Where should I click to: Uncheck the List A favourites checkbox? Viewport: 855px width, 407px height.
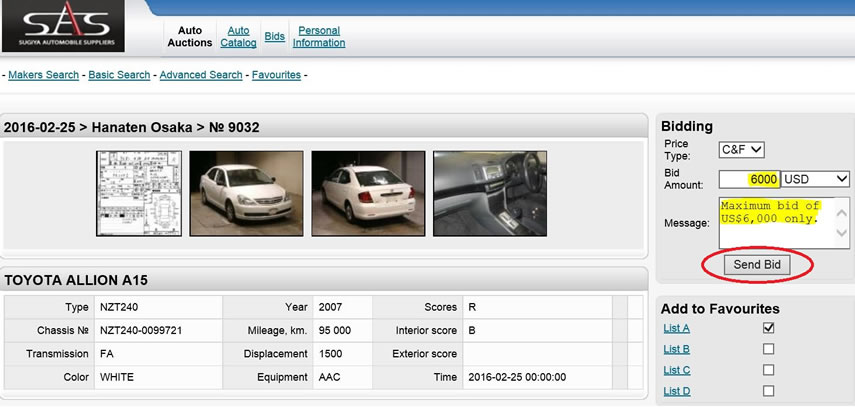(768, 328)
